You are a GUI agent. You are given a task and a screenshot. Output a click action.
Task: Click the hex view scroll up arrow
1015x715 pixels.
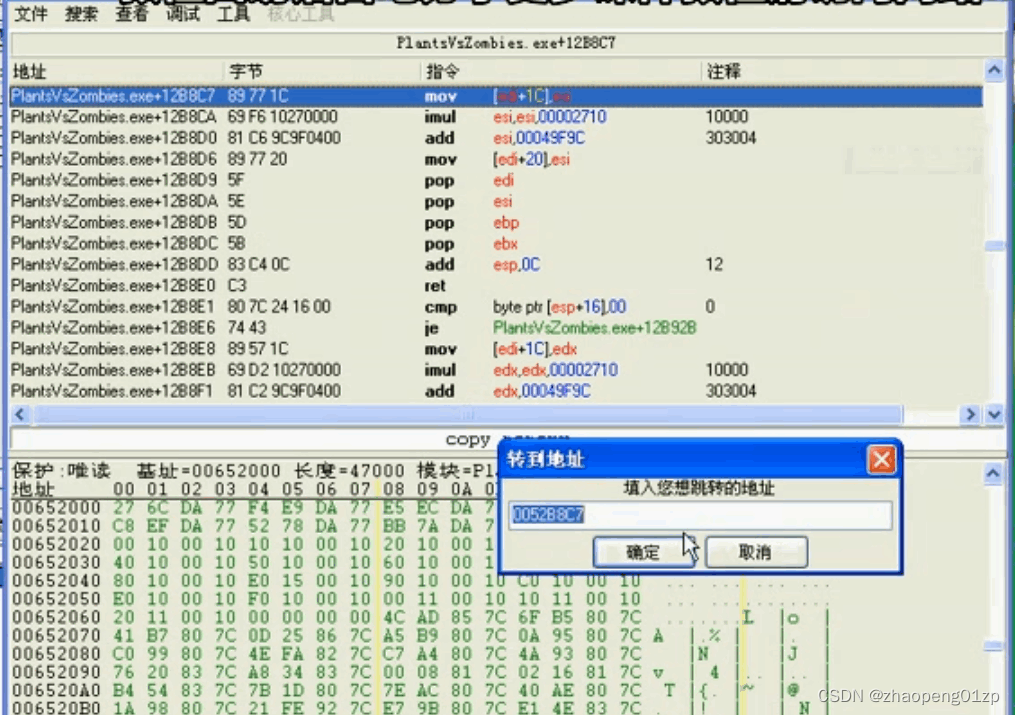click(x=993, y=474)
